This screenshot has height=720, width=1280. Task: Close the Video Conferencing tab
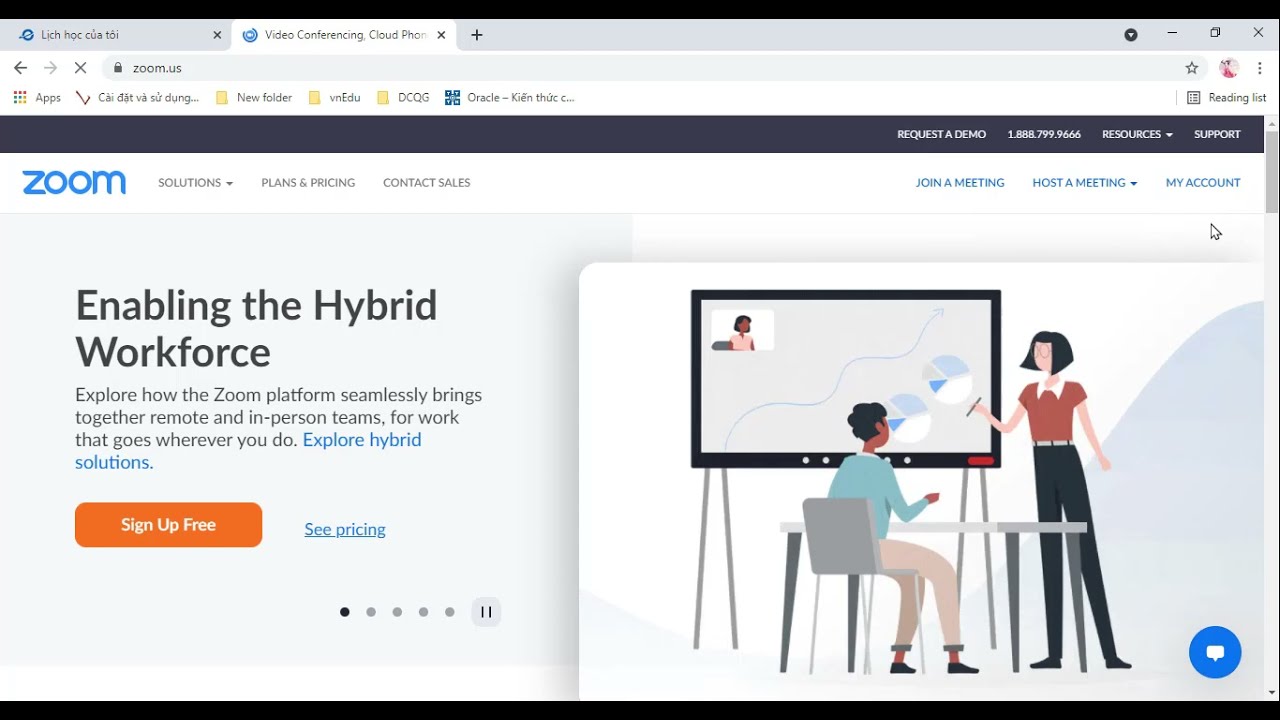click(441, 35)
